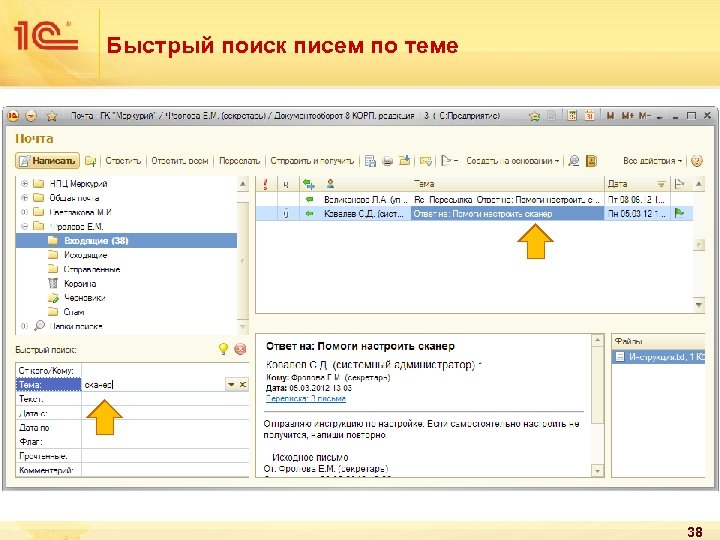The height and width of the screenshot is (540, 720).
Task: Select the letter from Великанова Л.А.
Action: click(474, 199)
